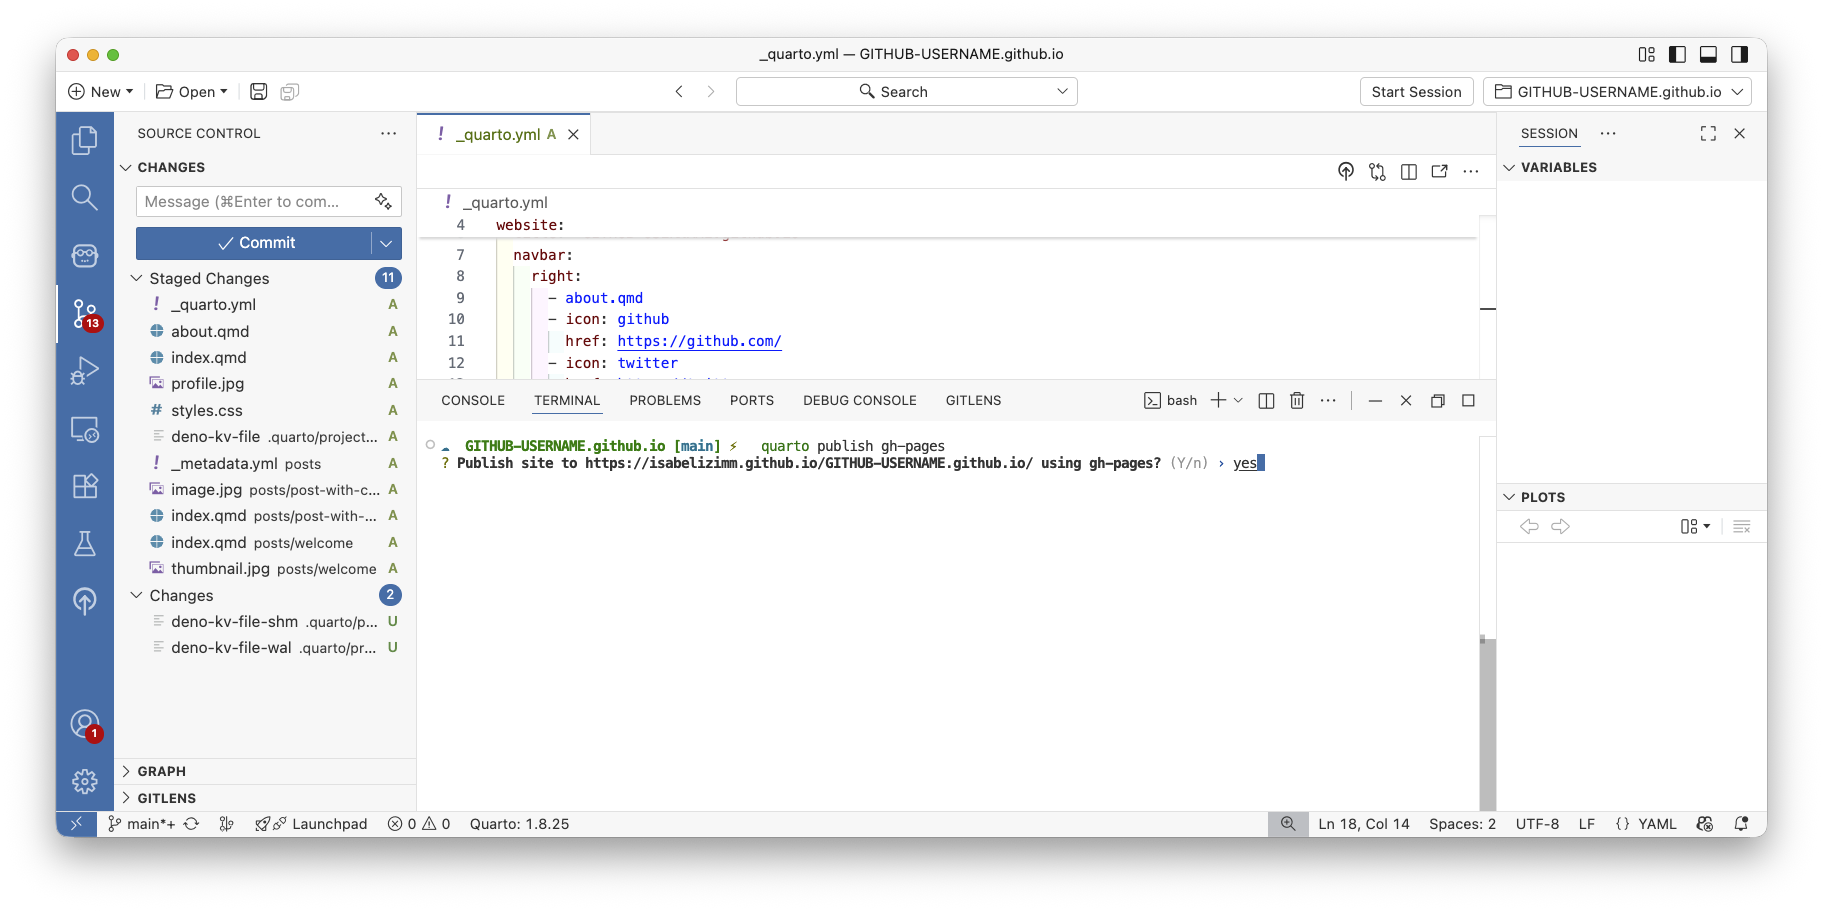The width and height of the screenshot is (1823, 911).
Task: Open the Run and Debug view
Action: click(85, 371)
